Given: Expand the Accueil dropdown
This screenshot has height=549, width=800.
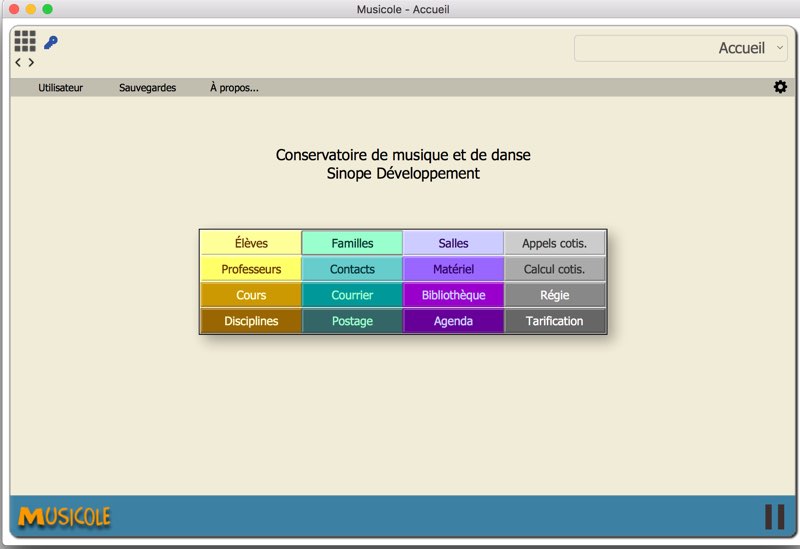Looking at the screenshot, I should [681, 48].
